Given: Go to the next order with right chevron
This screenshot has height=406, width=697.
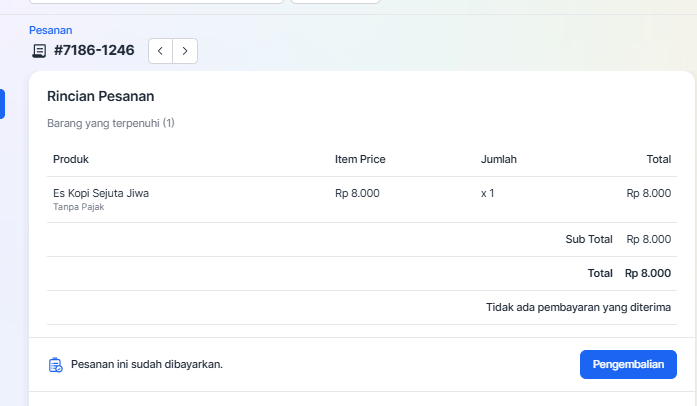Looking at the screenshot, I should point(185,51).
